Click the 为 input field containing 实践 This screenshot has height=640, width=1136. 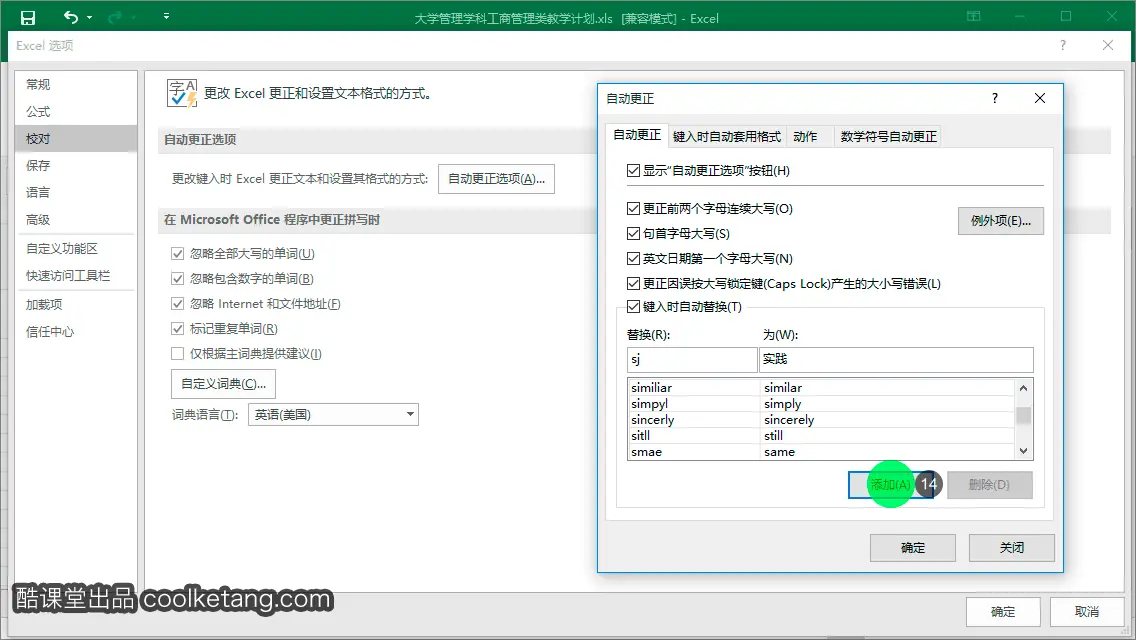(x=896, y=360)
